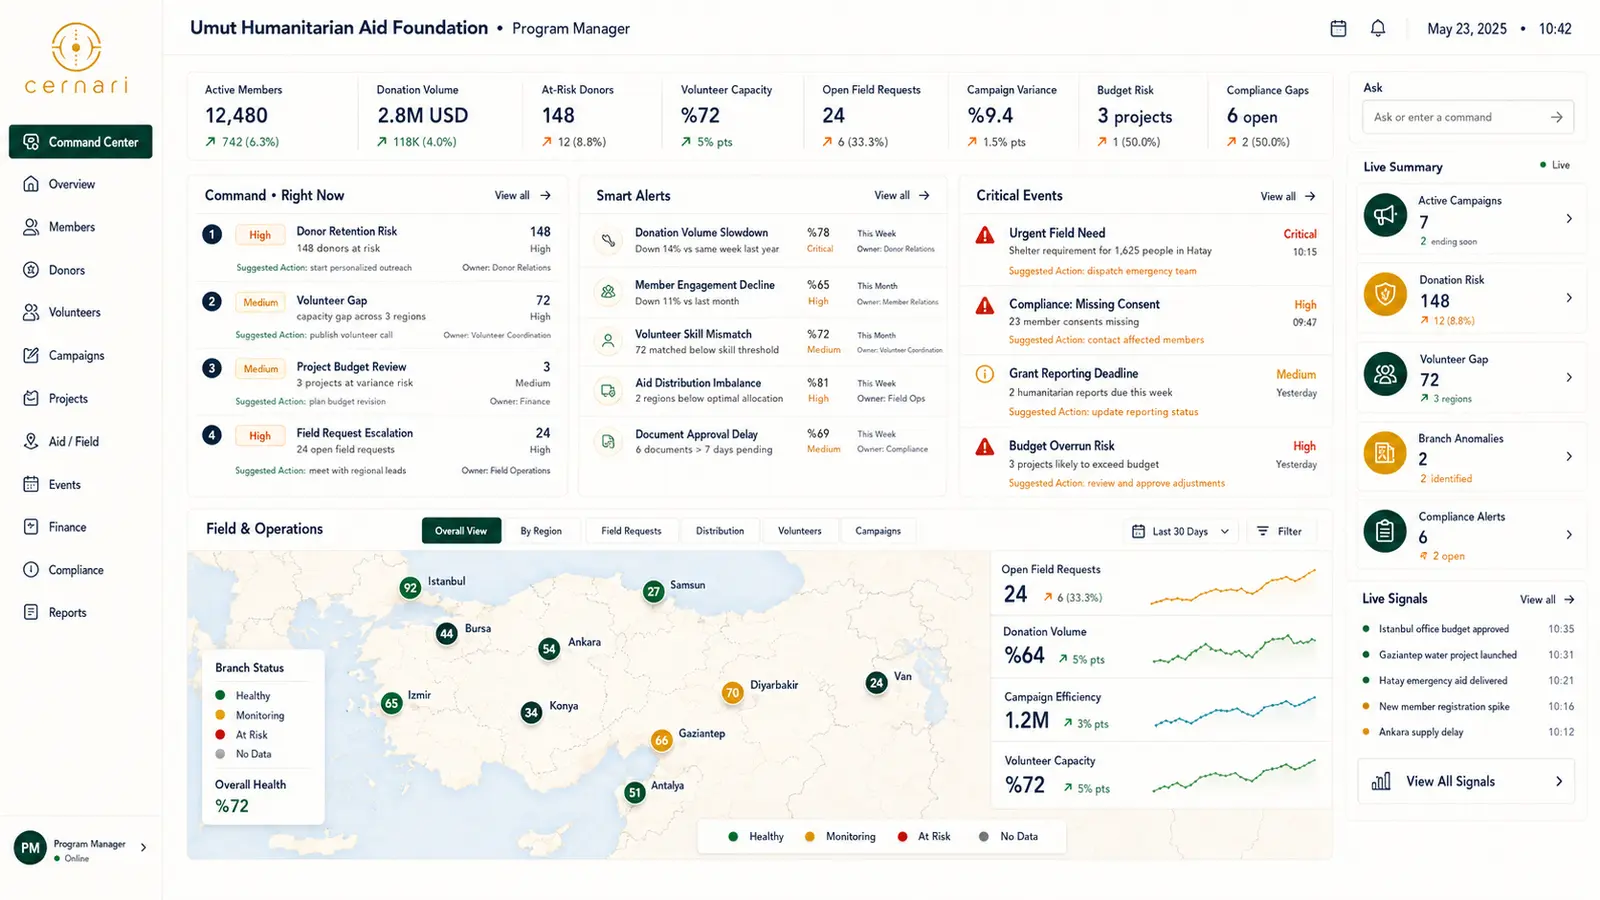Click the Volunteer Skill Mismatch alert icon
This screenshot has height=900, width=1600.
[607, 341]
